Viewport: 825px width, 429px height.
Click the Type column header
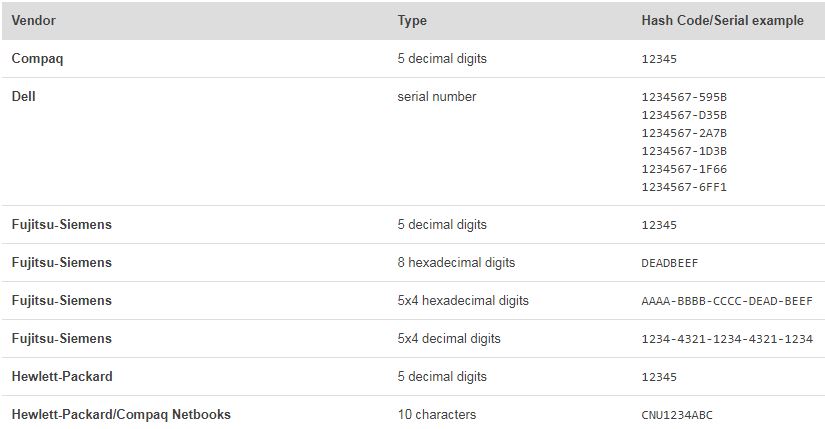[412, 20]
